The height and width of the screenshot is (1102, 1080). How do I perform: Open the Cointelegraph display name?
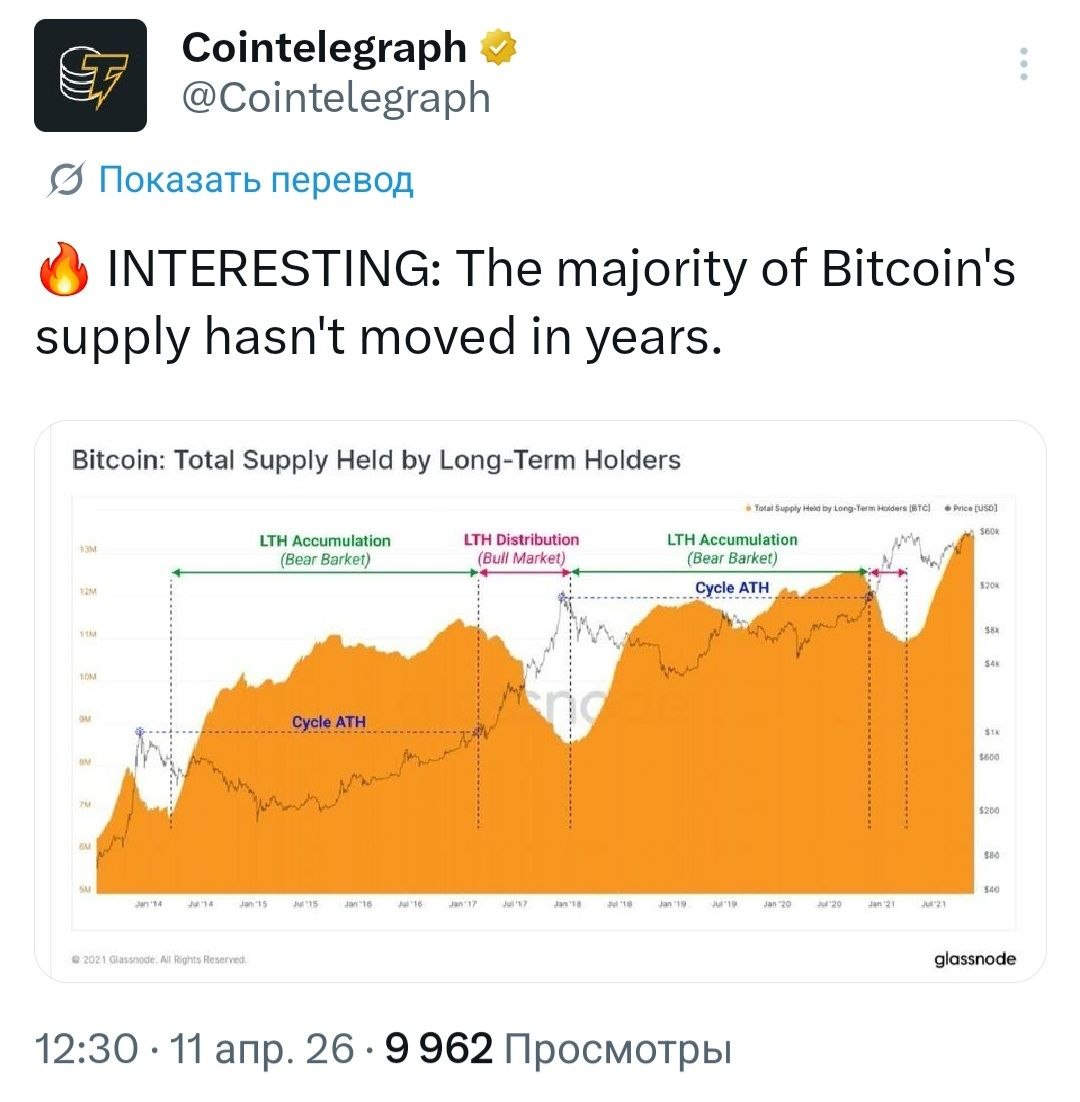click(x=324, y=47)
